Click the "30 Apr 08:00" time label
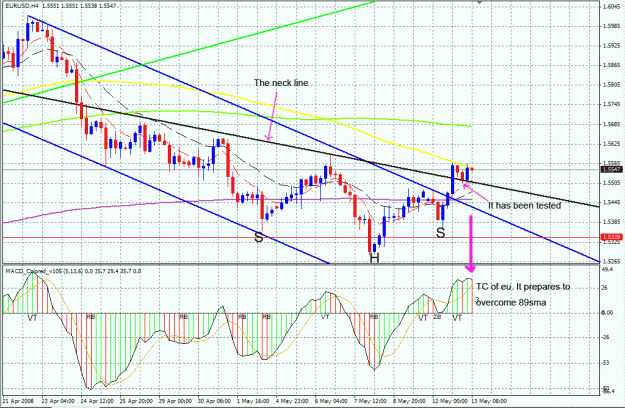Image resolution: width=625 pixels, height=408 pixels. coord(214,401)
